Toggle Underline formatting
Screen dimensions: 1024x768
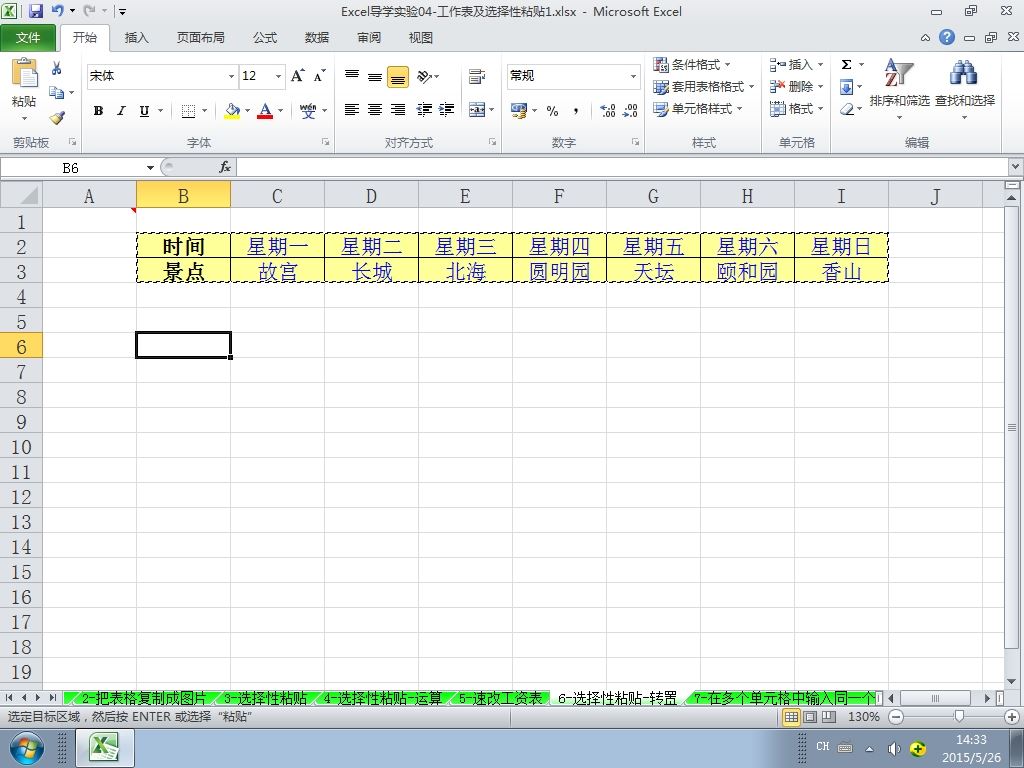144,111
